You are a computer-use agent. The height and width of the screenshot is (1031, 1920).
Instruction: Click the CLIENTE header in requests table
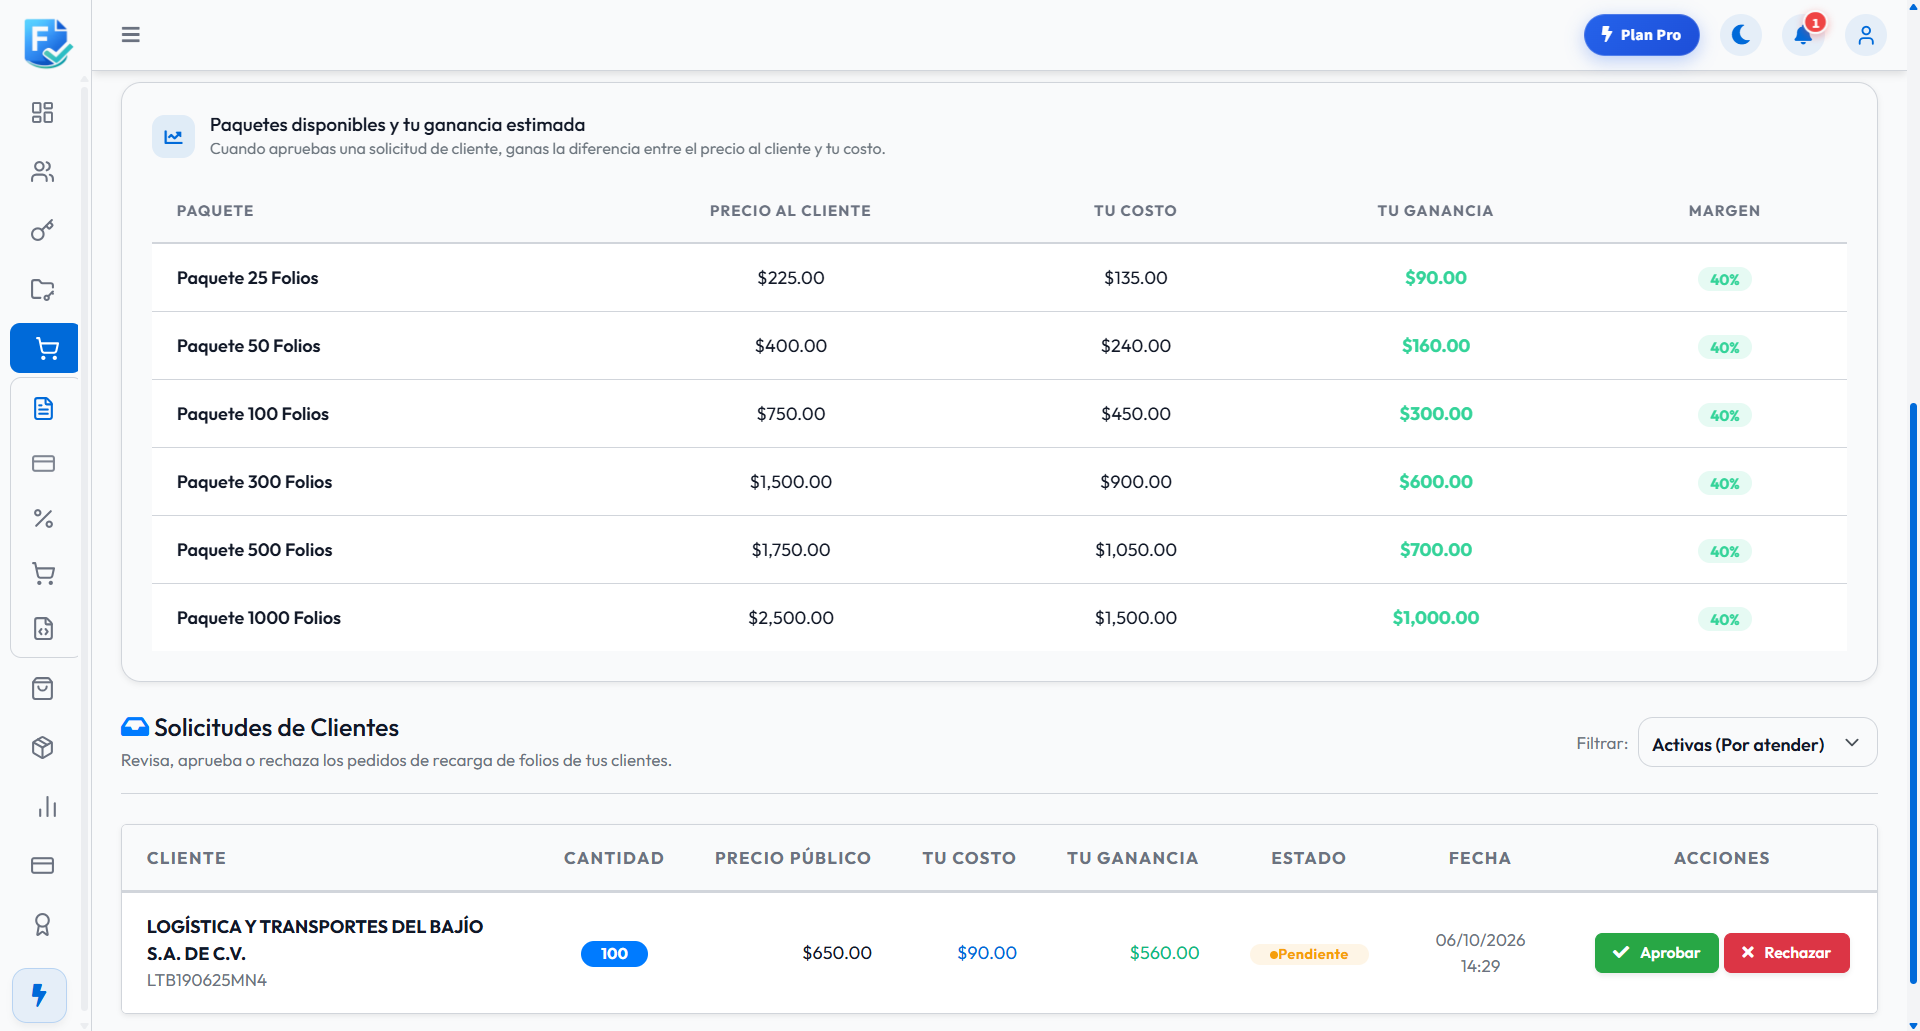(x=186, y=858)
